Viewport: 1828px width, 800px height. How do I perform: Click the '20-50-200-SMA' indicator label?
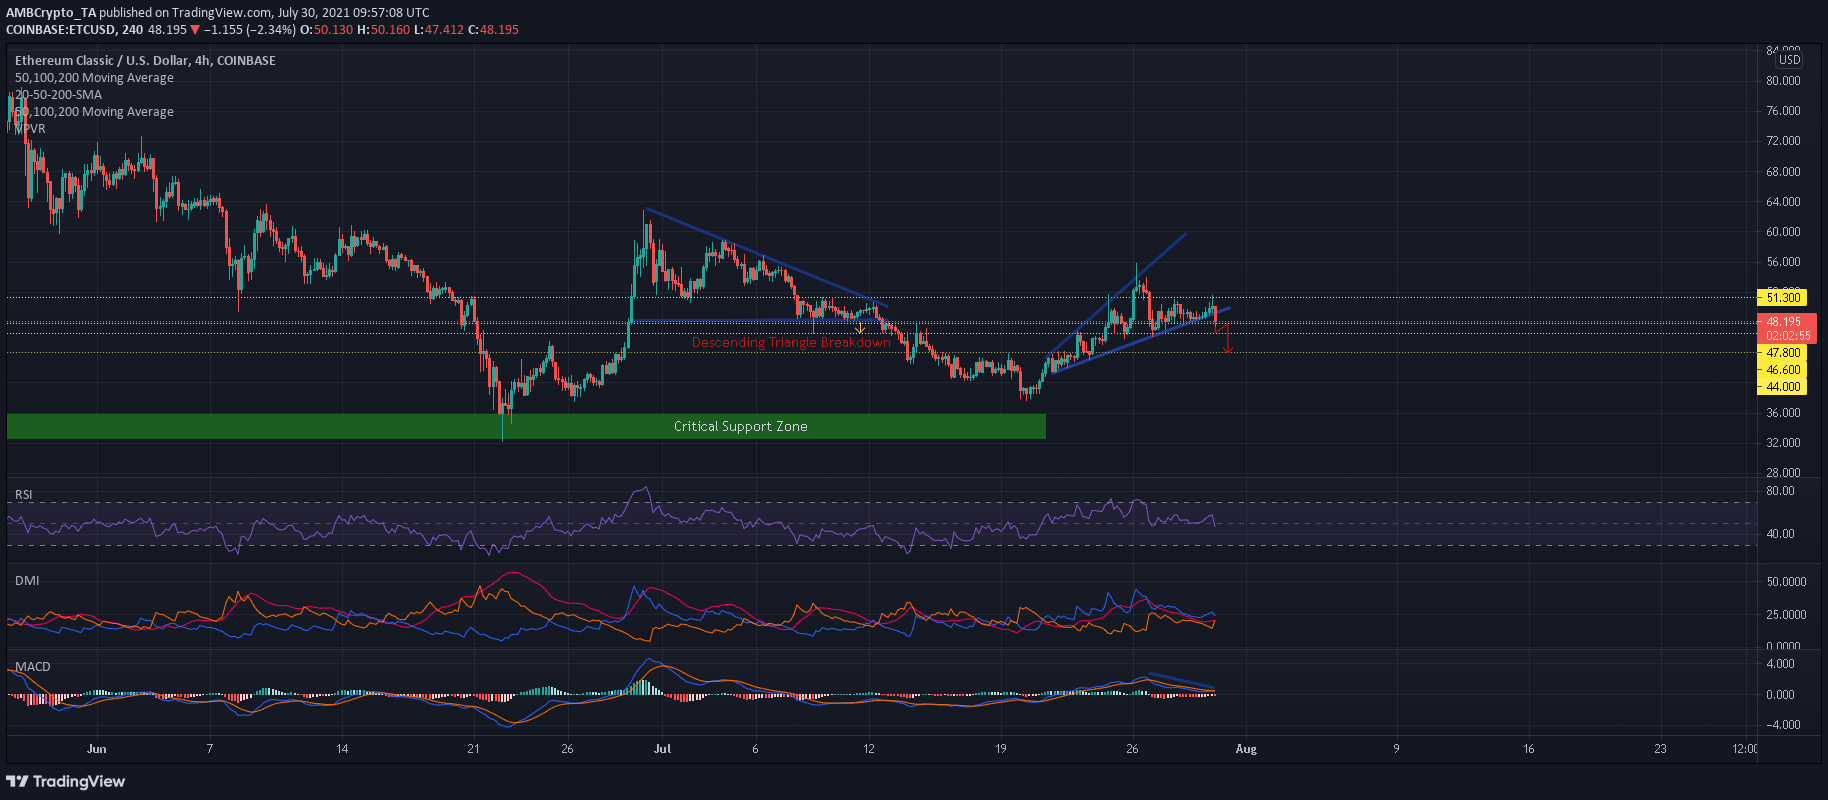pyautogui.click(x=58, y=95)
